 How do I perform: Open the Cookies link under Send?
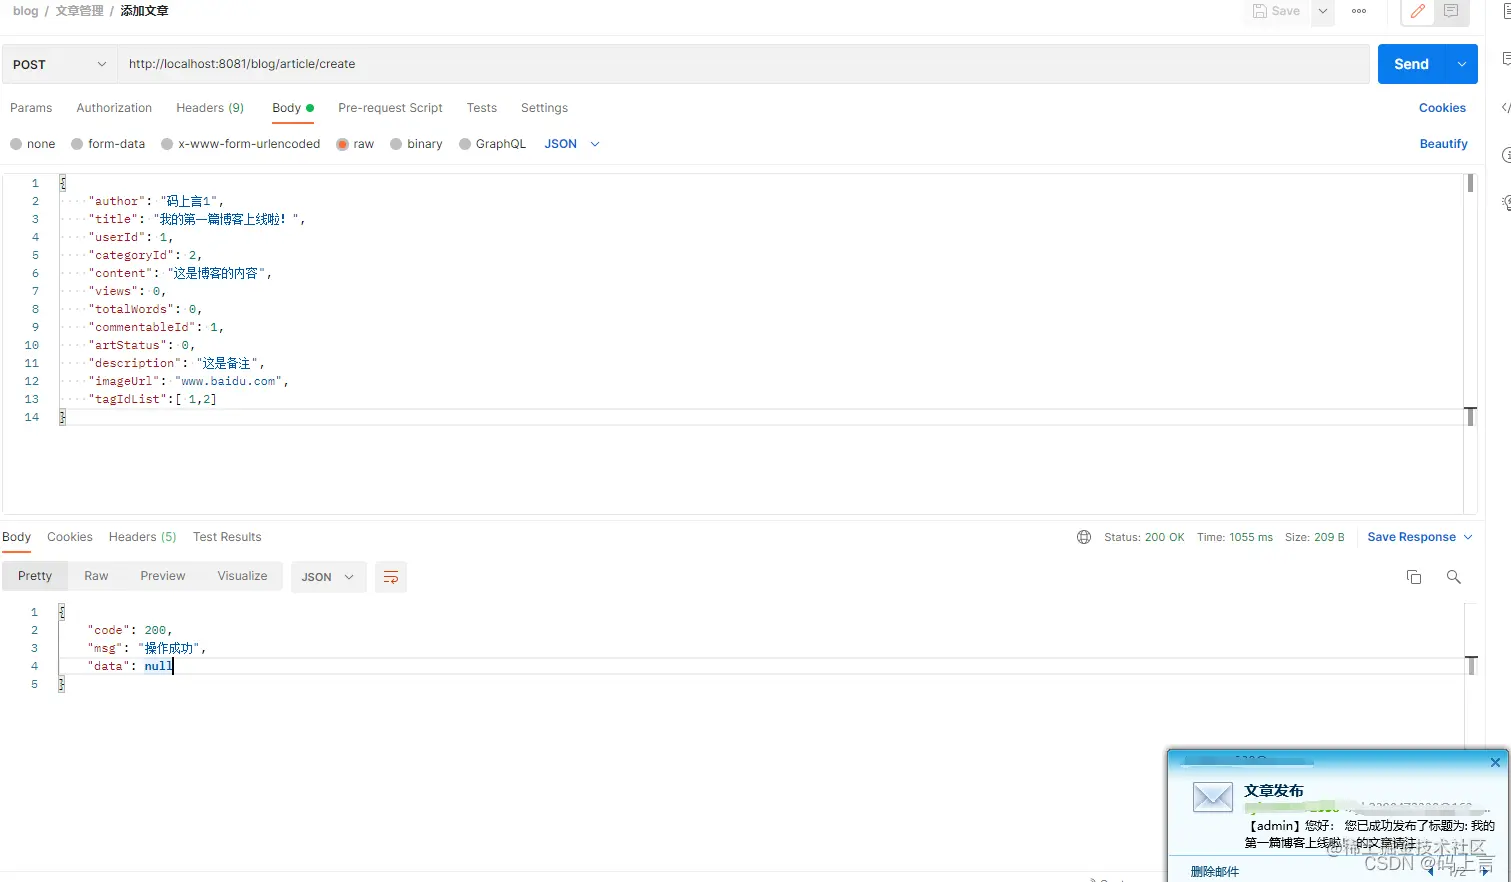point(1442,108)
